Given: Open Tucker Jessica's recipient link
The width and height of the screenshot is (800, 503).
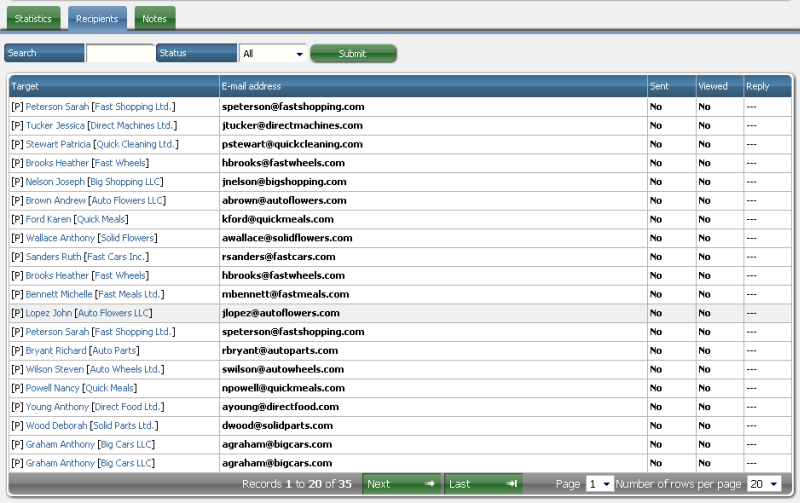Looking at the screenshot, I should pyautogui.click(x=55, y=125).
